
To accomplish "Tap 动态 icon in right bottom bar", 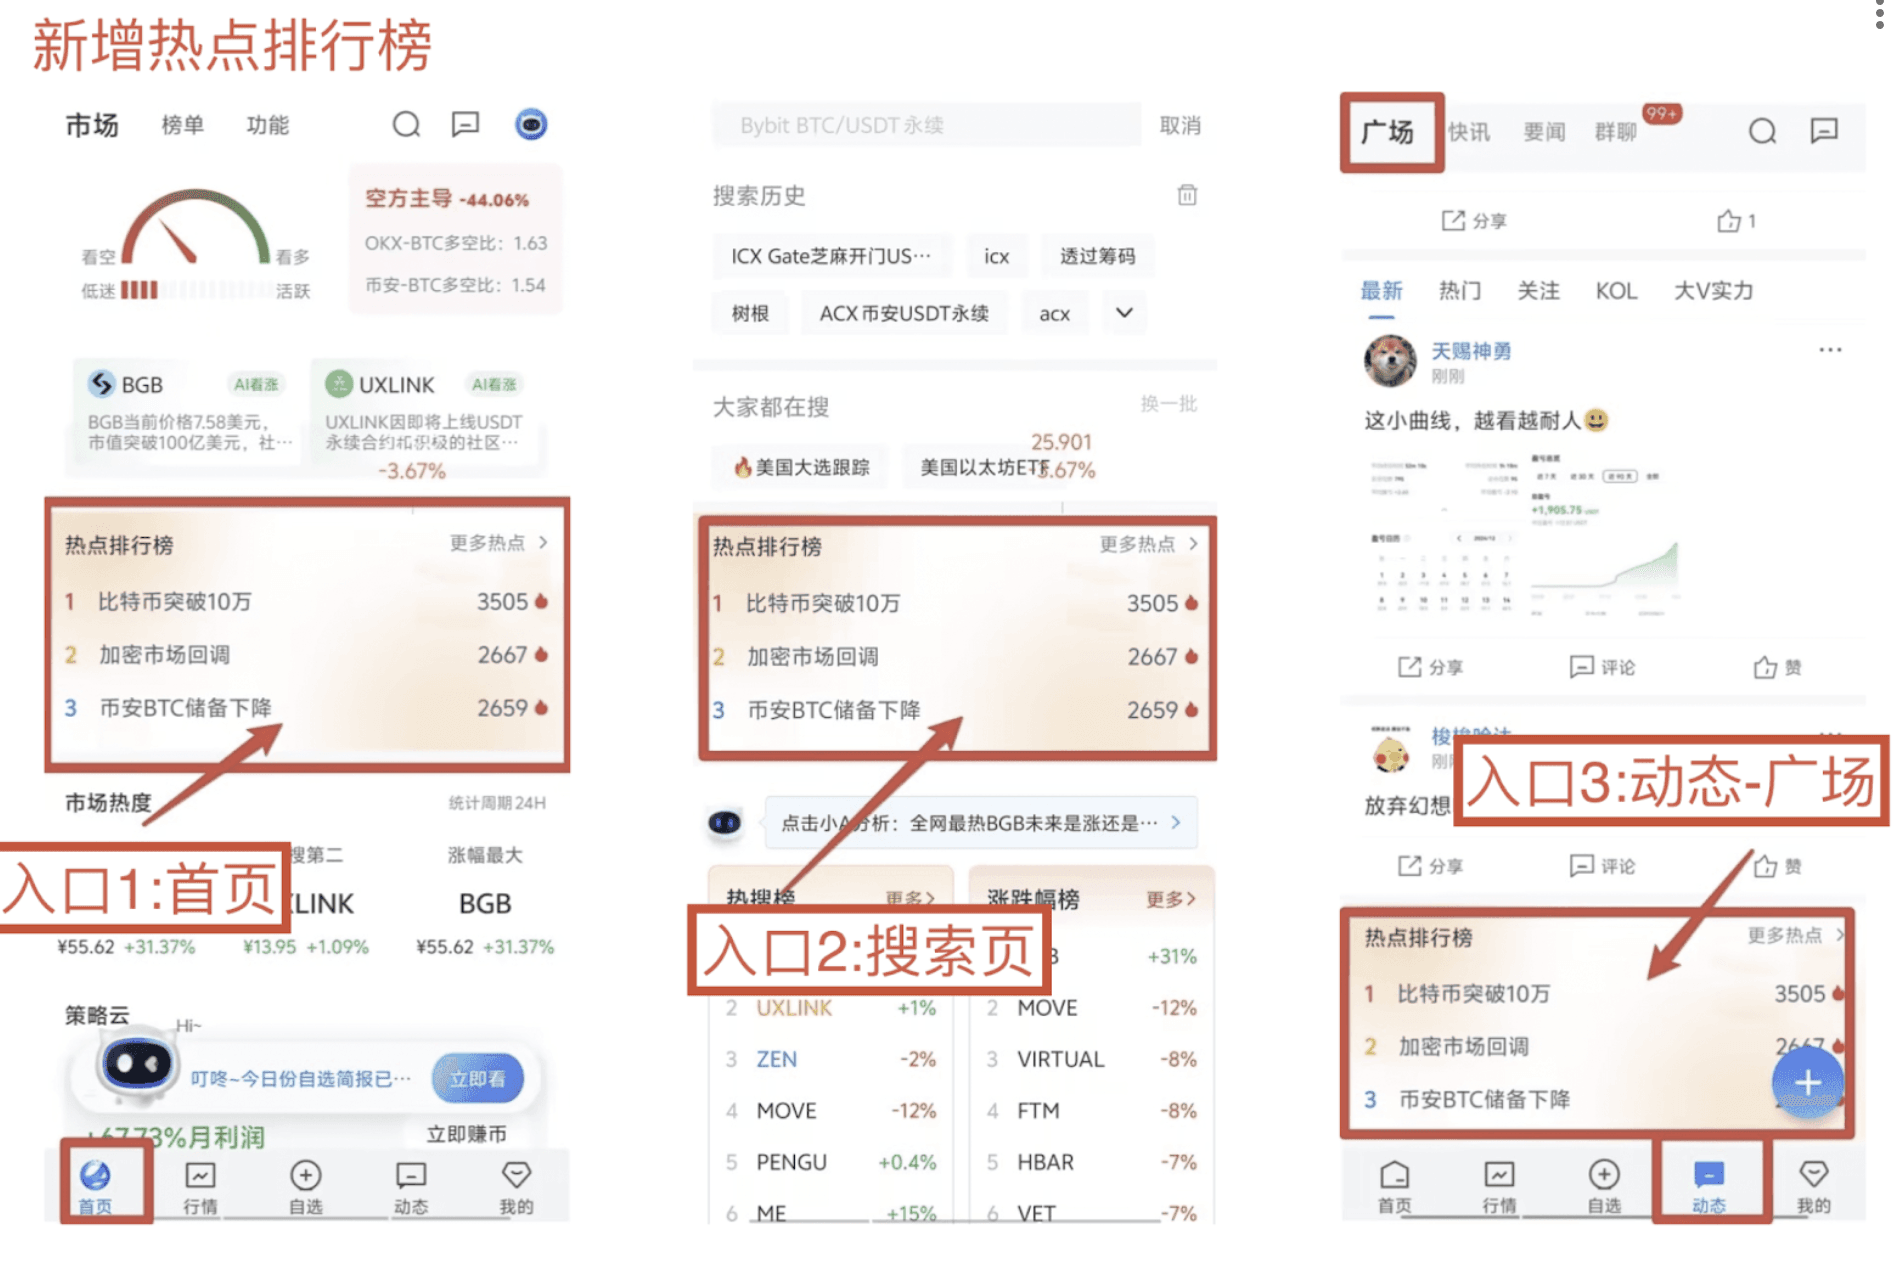I will 1708,1186.
